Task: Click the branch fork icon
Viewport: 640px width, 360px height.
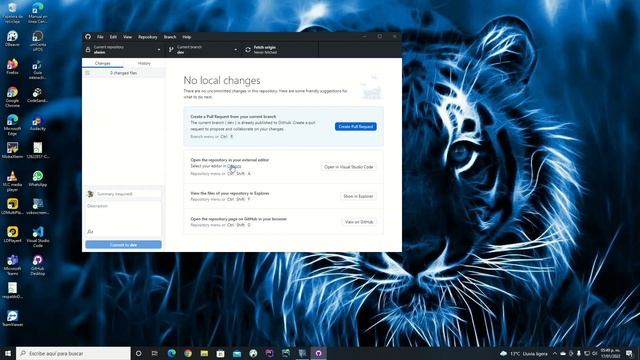Action: click(171, 50)
